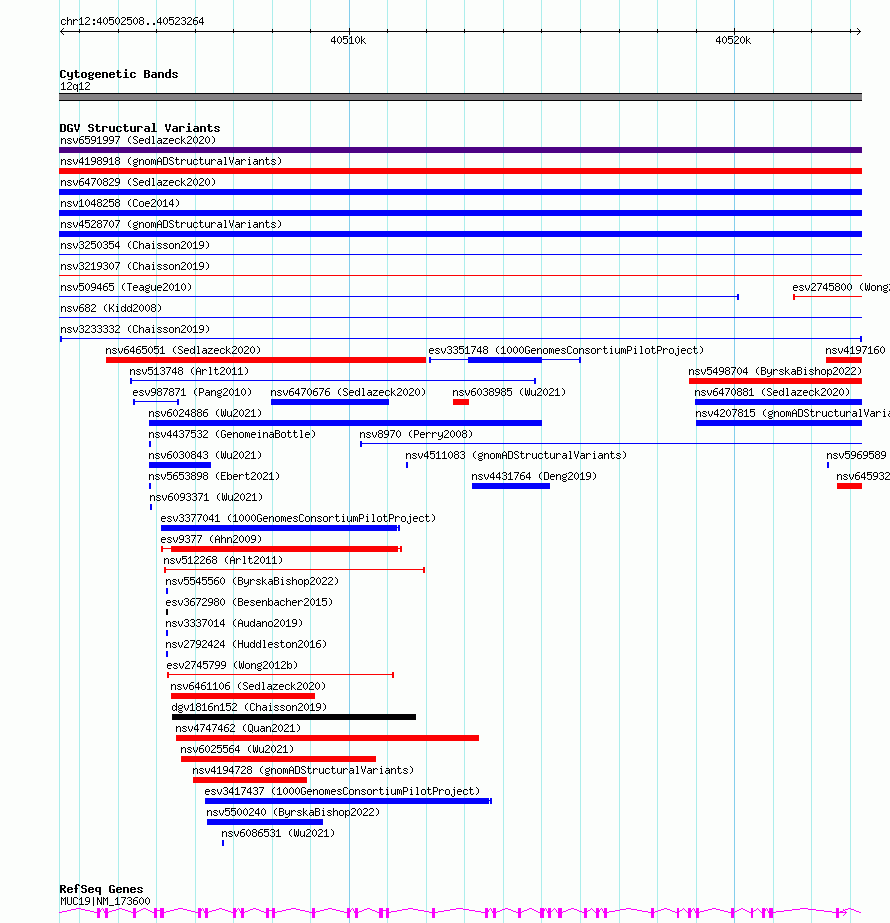The width and height of the screenshot is (890, 923).
Task: Open the nsv6093371 (Wu2021) label
Action: click(206, 497)
